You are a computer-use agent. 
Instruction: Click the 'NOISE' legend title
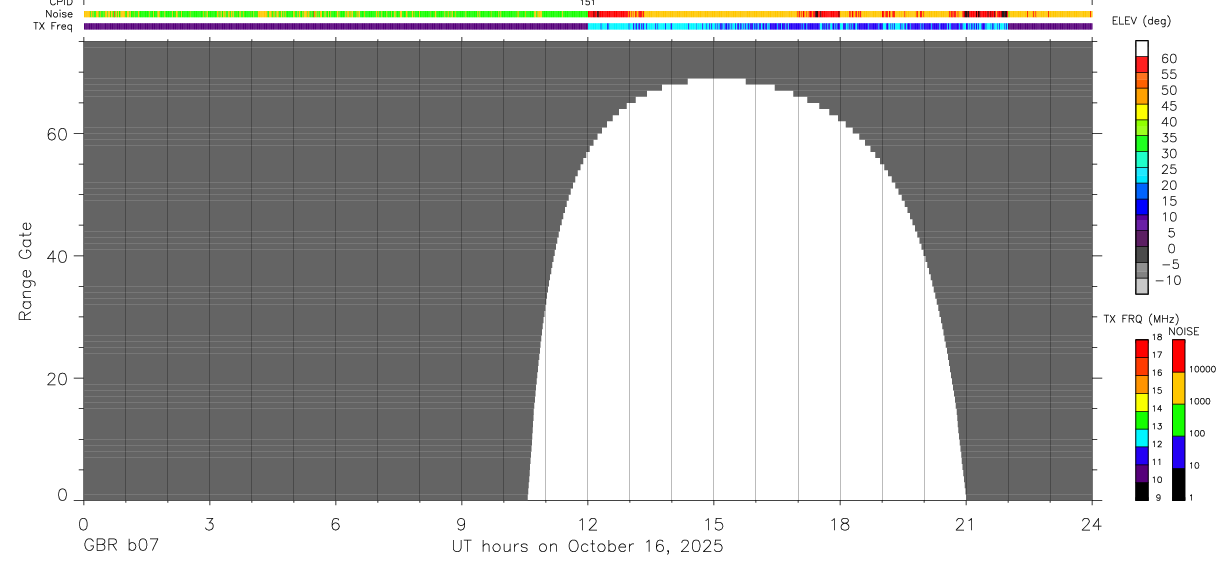point(1184,332)
